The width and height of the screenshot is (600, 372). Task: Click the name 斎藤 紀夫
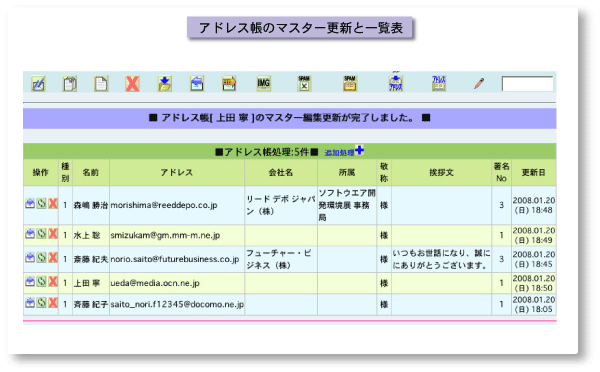pyautogui.click(x=90, y=259)
